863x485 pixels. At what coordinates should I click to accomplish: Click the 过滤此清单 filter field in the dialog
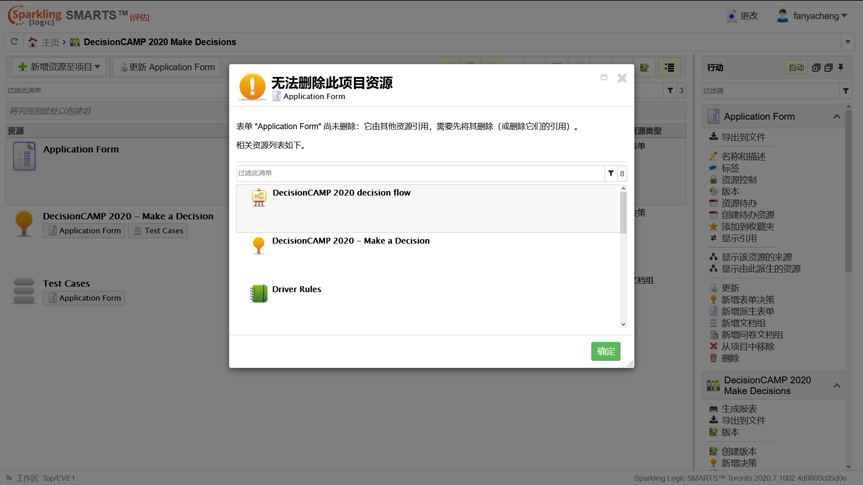pos(420,173)
